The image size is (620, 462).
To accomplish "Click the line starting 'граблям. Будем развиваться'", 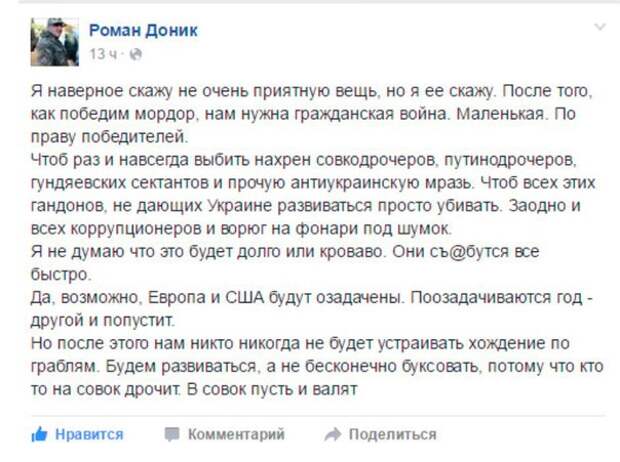I will [317, 366].
